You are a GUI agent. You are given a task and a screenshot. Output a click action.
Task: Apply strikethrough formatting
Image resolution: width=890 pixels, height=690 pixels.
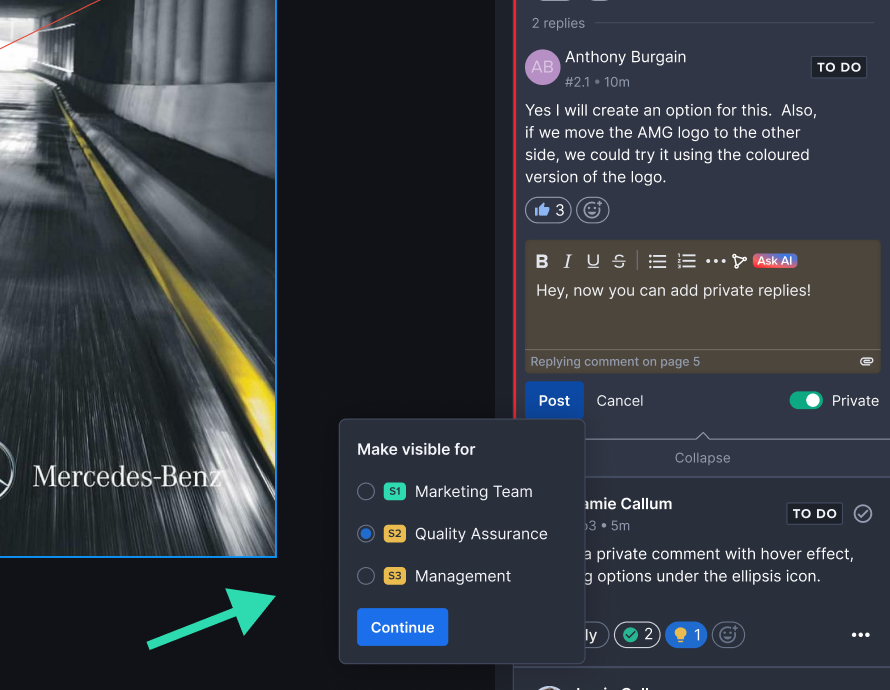pos(619,261)
